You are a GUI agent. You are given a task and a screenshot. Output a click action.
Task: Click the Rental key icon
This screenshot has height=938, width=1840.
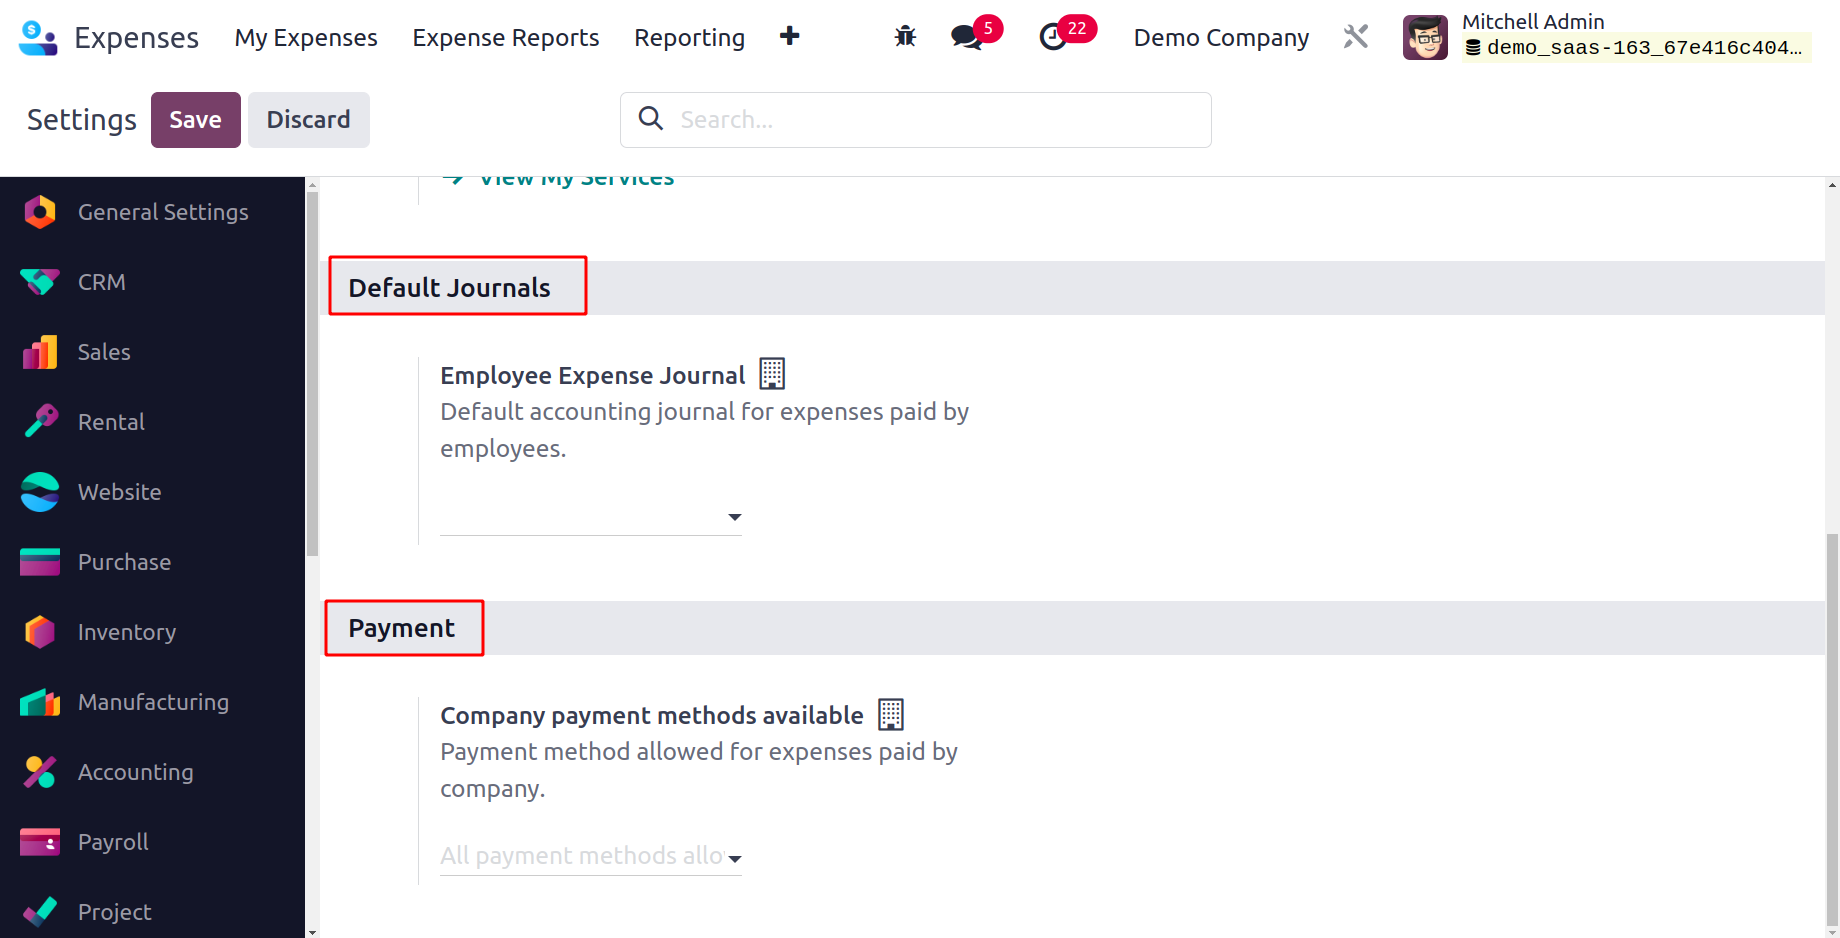40,422
